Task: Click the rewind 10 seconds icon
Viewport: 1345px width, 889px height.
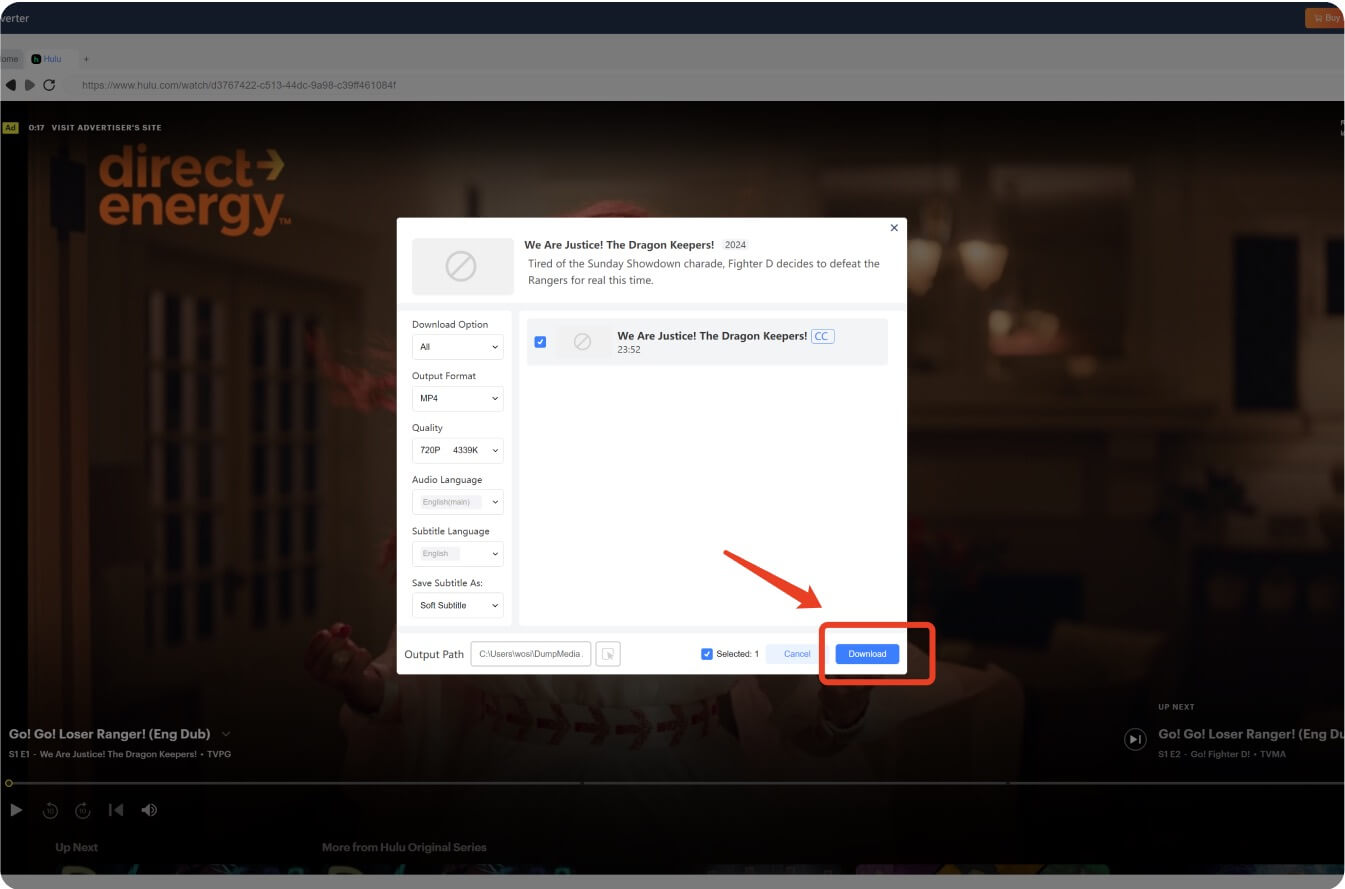Action: [50, 811]
